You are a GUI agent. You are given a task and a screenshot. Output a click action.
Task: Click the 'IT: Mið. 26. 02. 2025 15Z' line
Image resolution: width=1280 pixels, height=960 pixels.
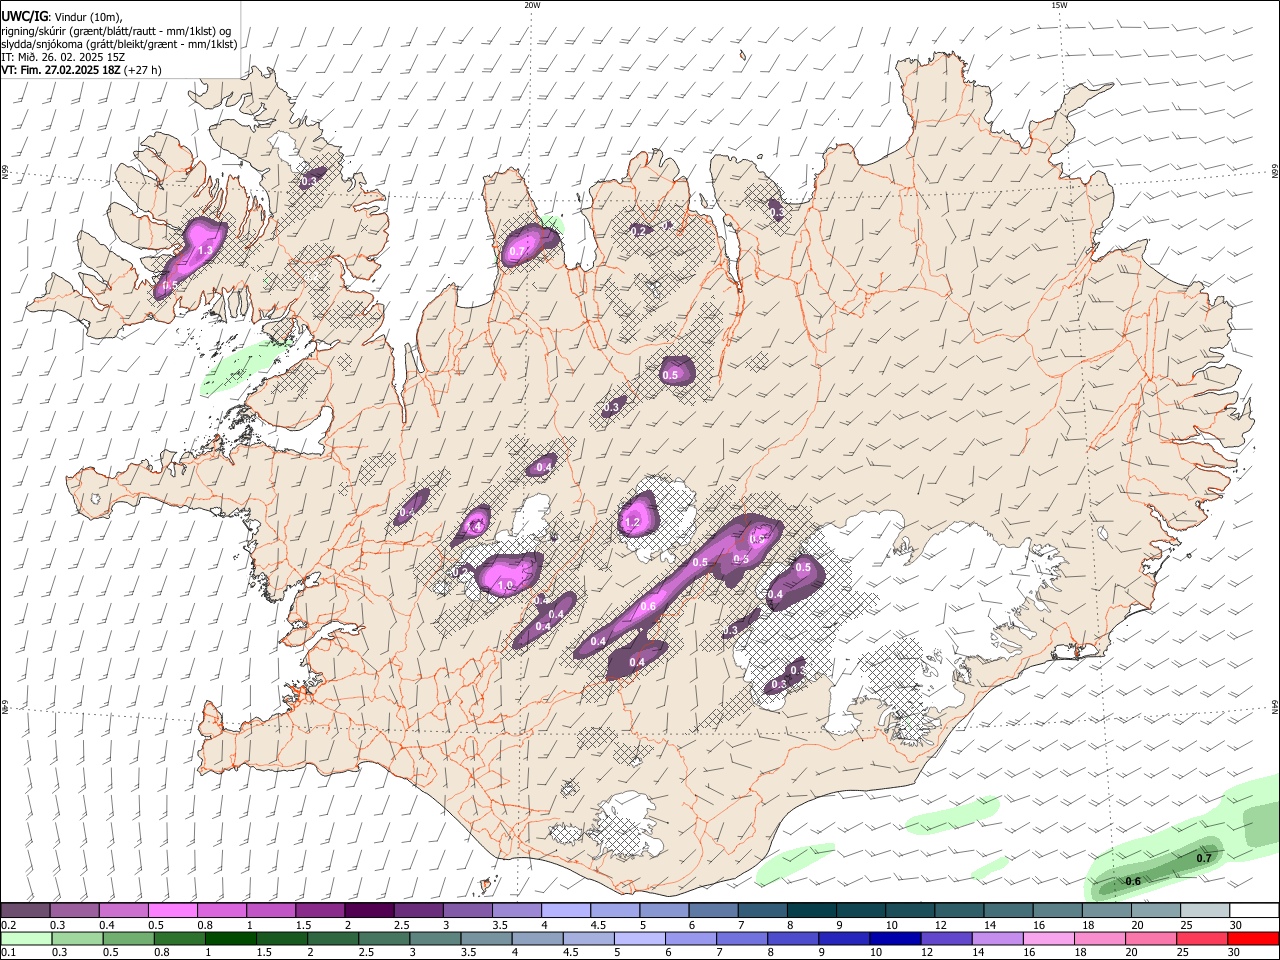62,57
